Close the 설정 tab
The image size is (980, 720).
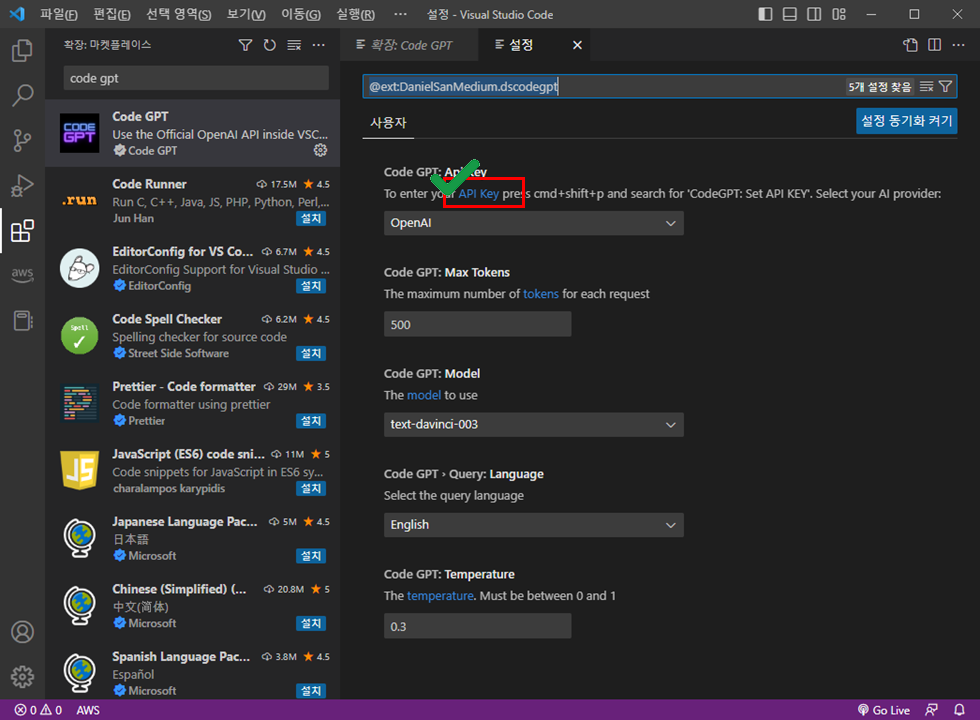(x=578, y=45)
